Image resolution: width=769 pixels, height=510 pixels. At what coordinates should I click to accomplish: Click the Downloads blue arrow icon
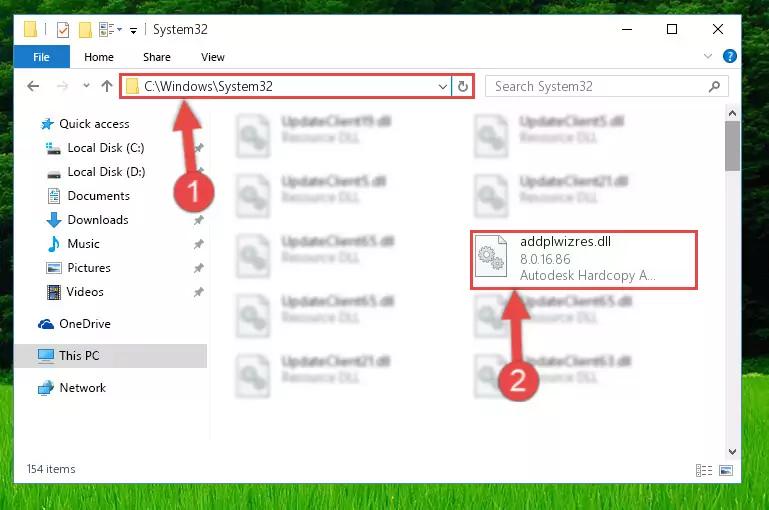(53, 220)
